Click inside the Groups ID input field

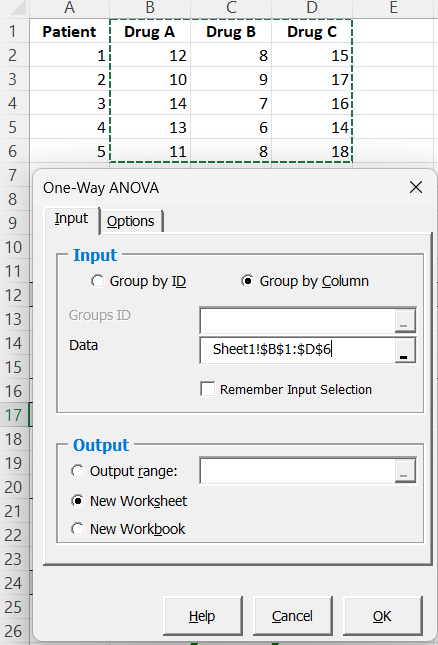(x=298, y=321)
